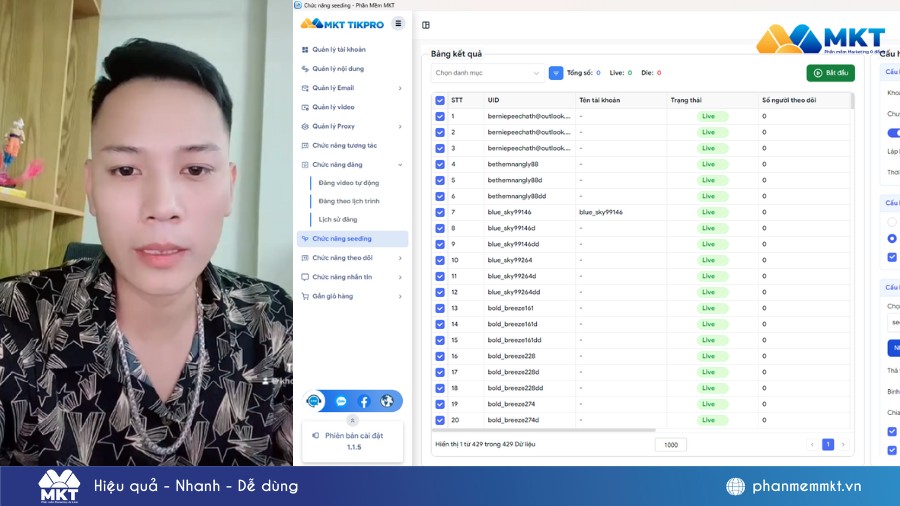
Task: Toggle the sidebar hamburger menu button
Action: (398, 24)
